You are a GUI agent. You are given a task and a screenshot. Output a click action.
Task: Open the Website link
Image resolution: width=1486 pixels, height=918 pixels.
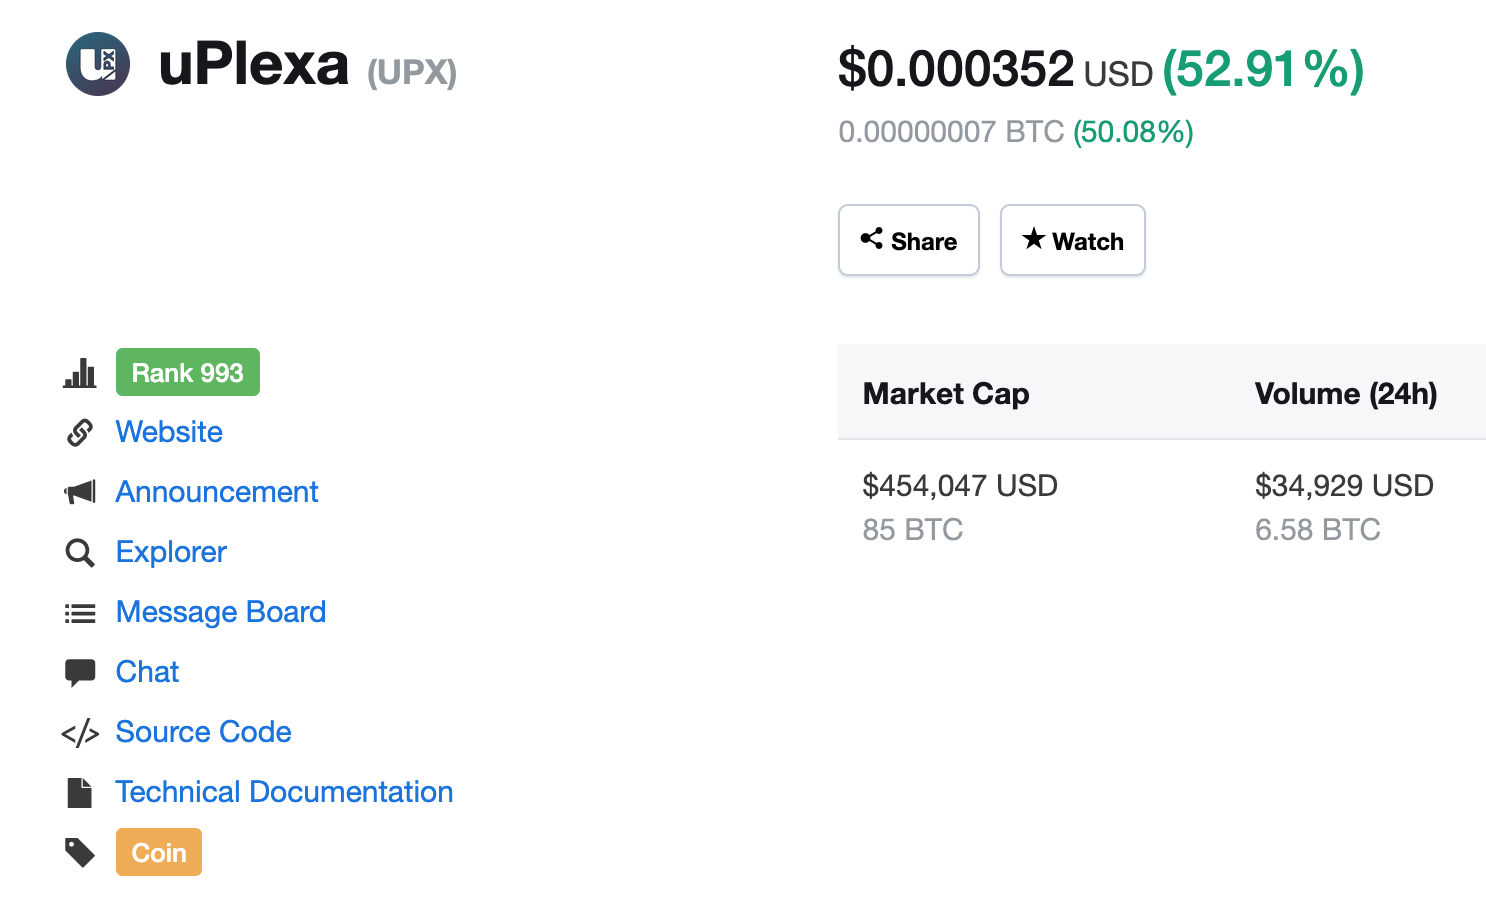click(x=169, y=432)
